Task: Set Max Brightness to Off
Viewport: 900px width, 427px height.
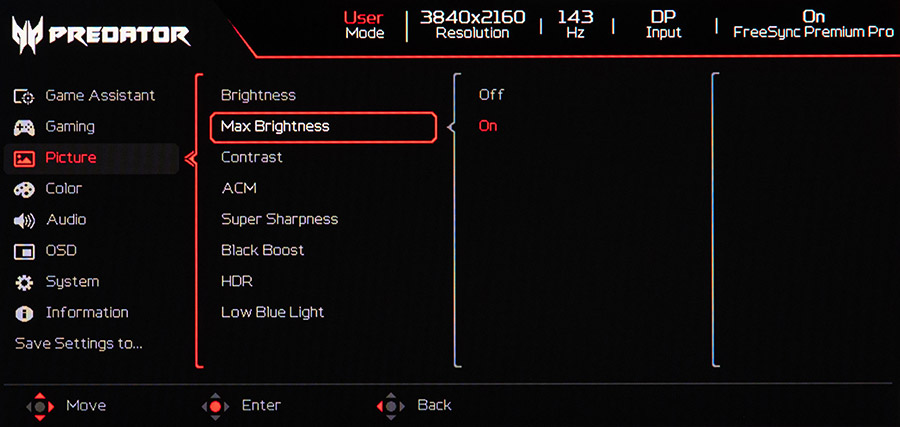Action: (x=491, y=95)
